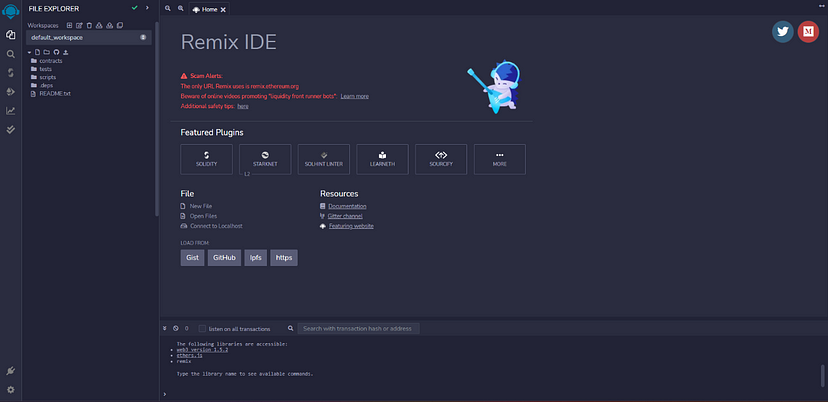Create new folder icon in file tree
This screenshot has height=402, width=828.
46,52
